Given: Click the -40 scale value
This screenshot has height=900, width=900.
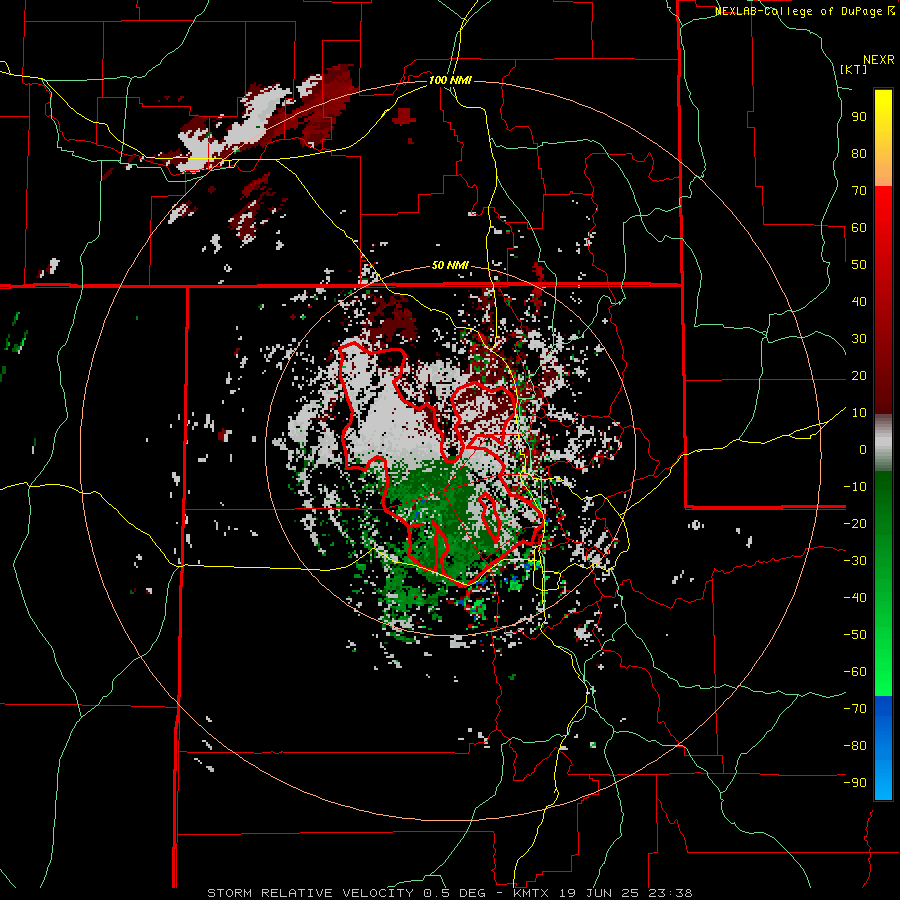Looking at the screenshot, I should (x=855, y=598).
